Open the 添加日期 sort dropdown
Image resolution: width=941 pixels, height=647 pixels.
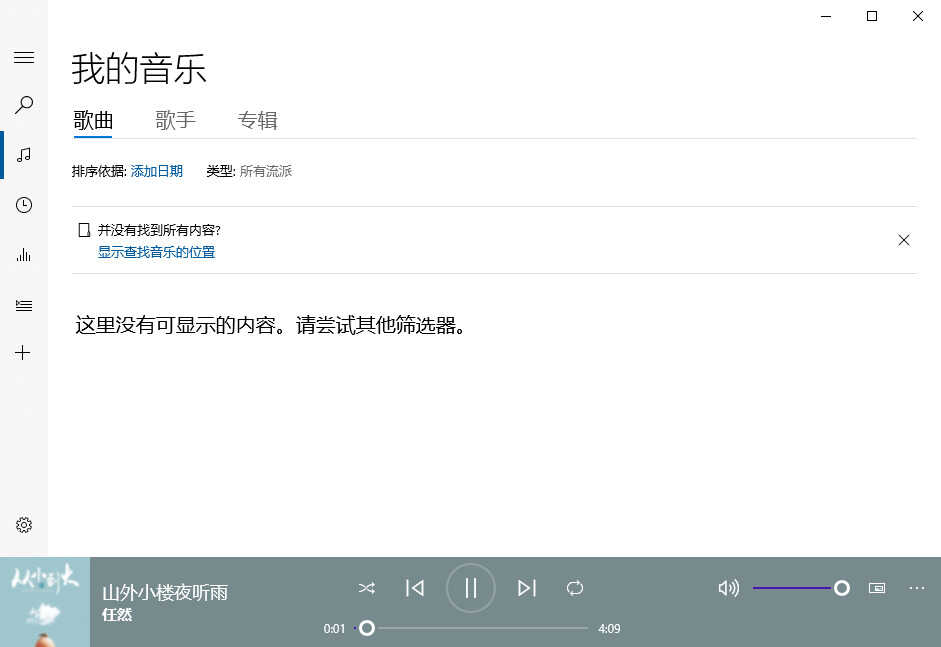coord(157,172)
